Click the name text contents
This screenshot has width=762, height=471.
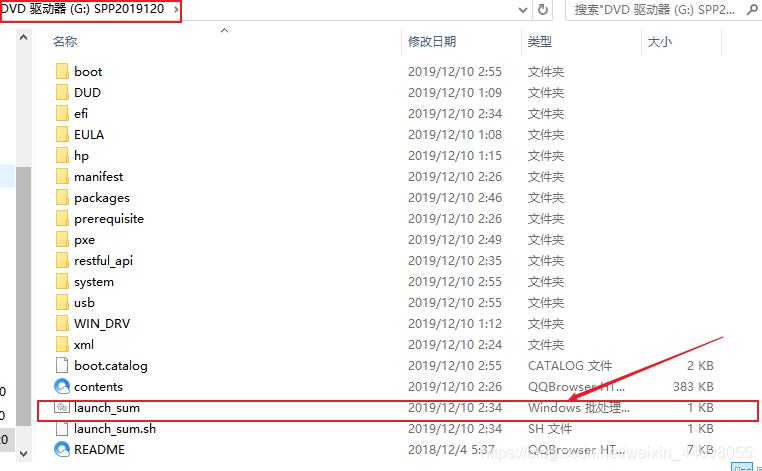click(98, 386)
